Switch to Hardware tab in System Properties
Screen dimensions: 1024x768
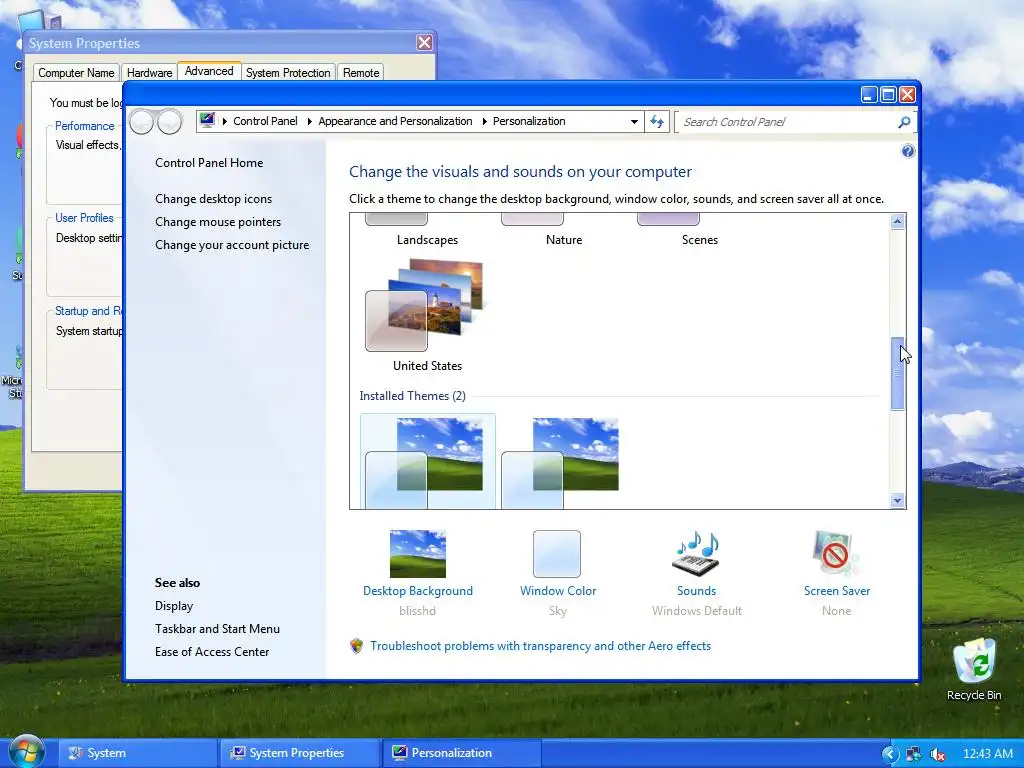(x=150, y=72)
